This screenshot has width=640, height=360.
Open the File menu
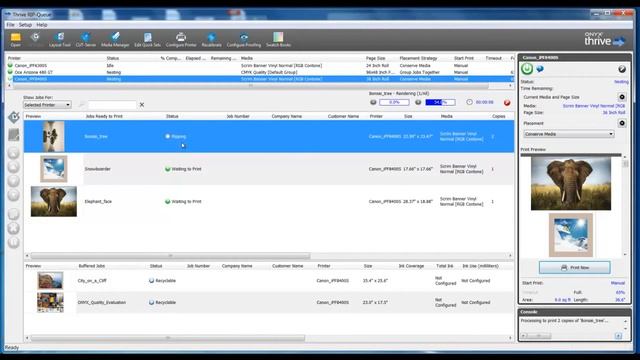click(10, 25)
